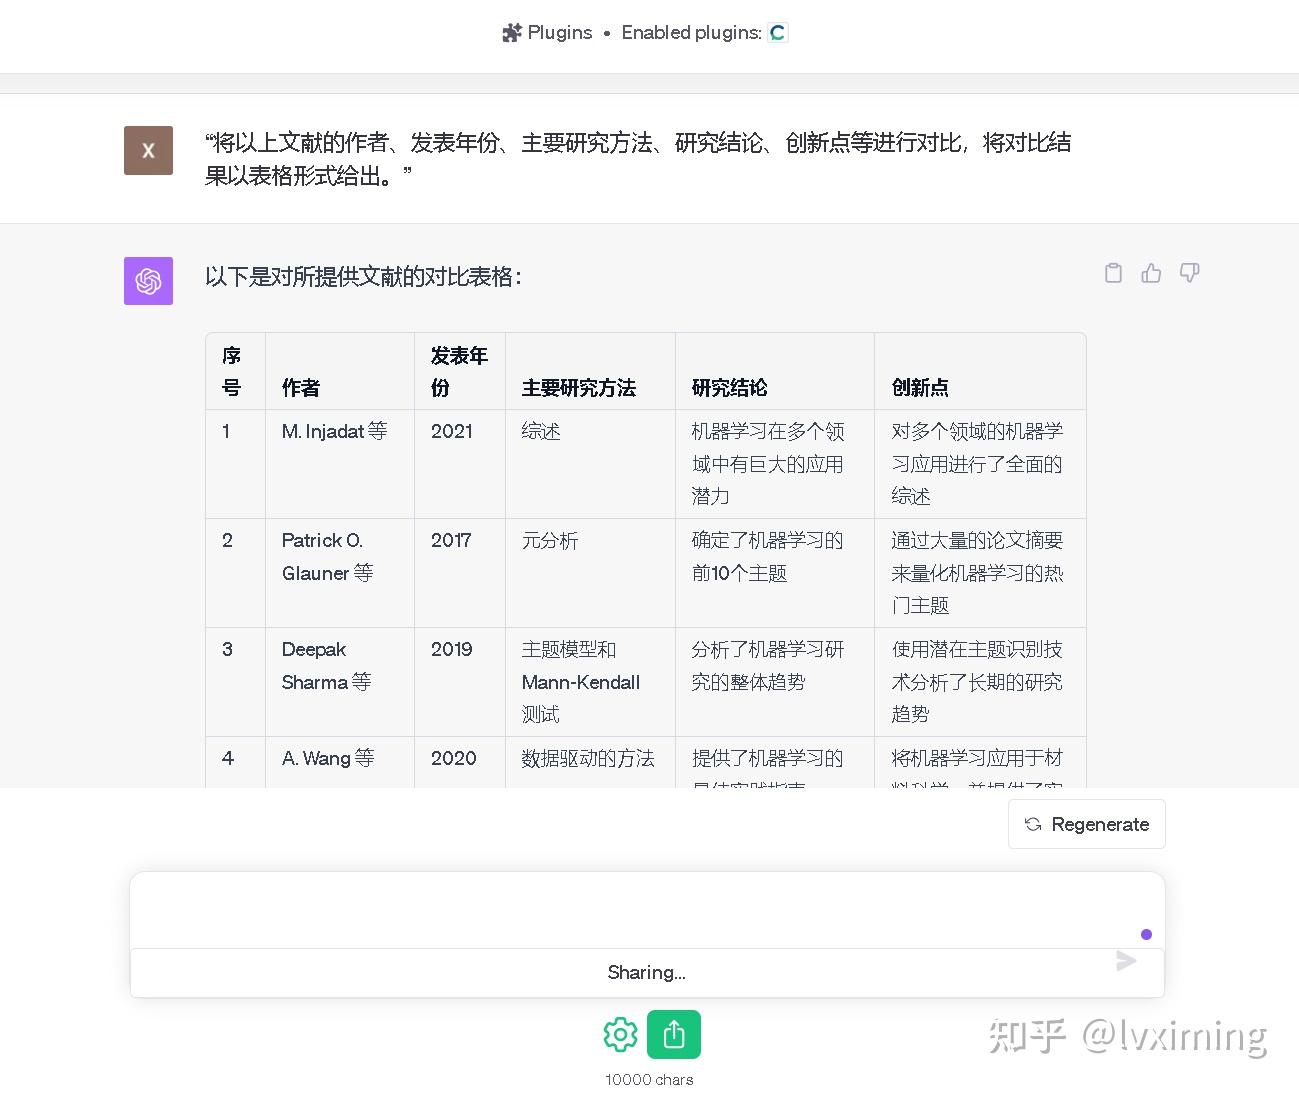This screenshot has height=1095, width=1299.
Task: Select the "Deepak Sharma 等" table cell
Action: 327,666
